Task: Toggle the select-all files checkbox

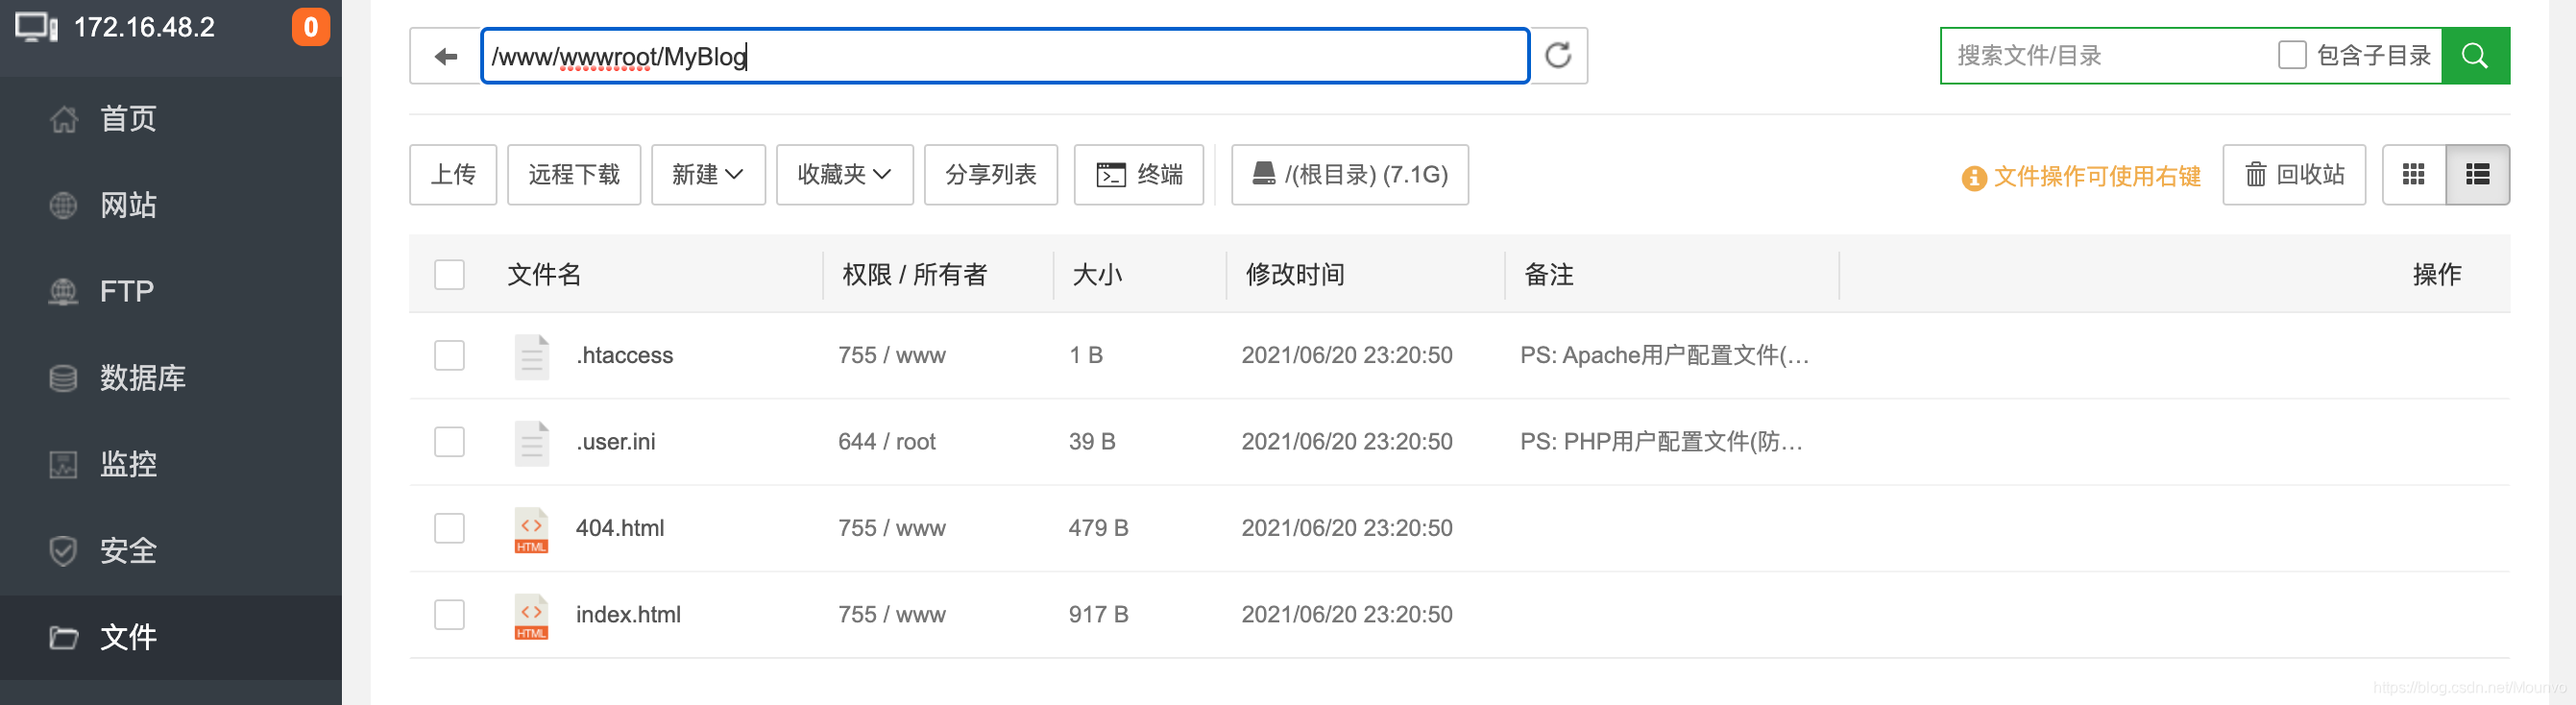Action: [x=450, y=274]
